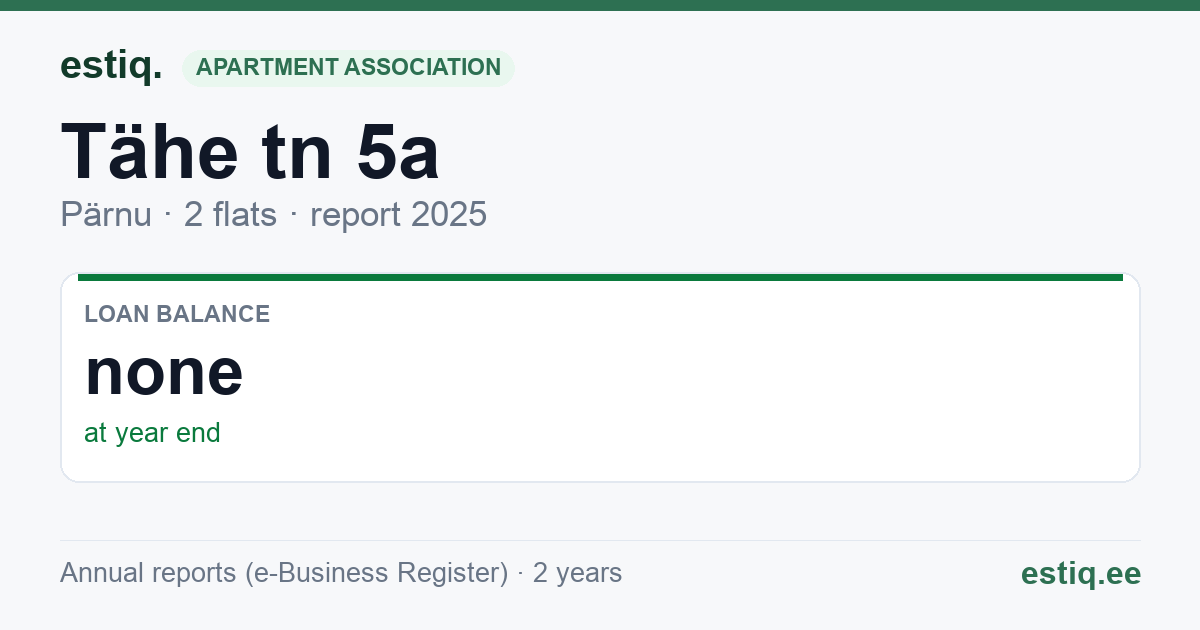Click the LOAN BALANCE label
Screen dimensions: 1200x630
click(x=177, y=314)
